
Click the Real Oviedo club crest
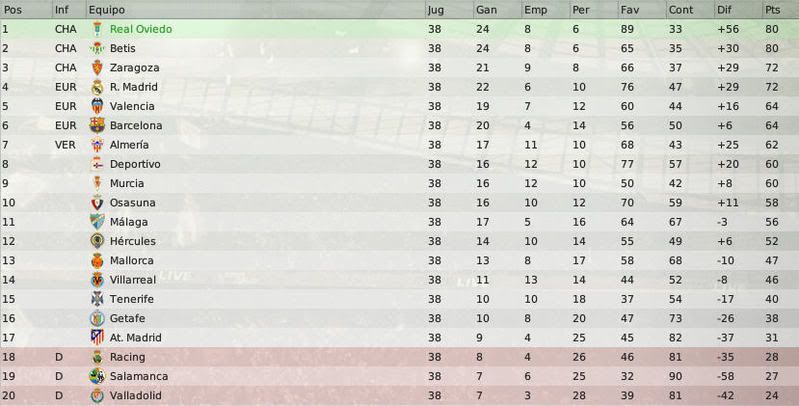(97, 29)
